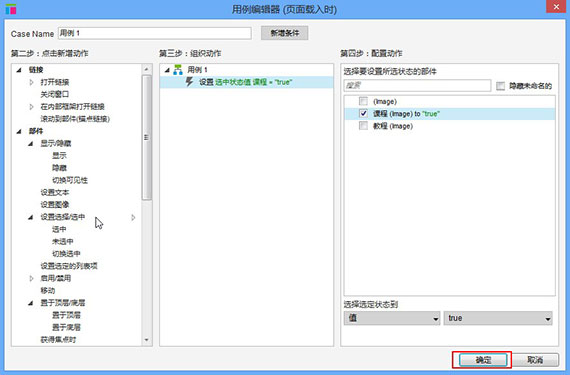
Task: Click the 设置选择/选中 tree label
Action: pos(63,217)
